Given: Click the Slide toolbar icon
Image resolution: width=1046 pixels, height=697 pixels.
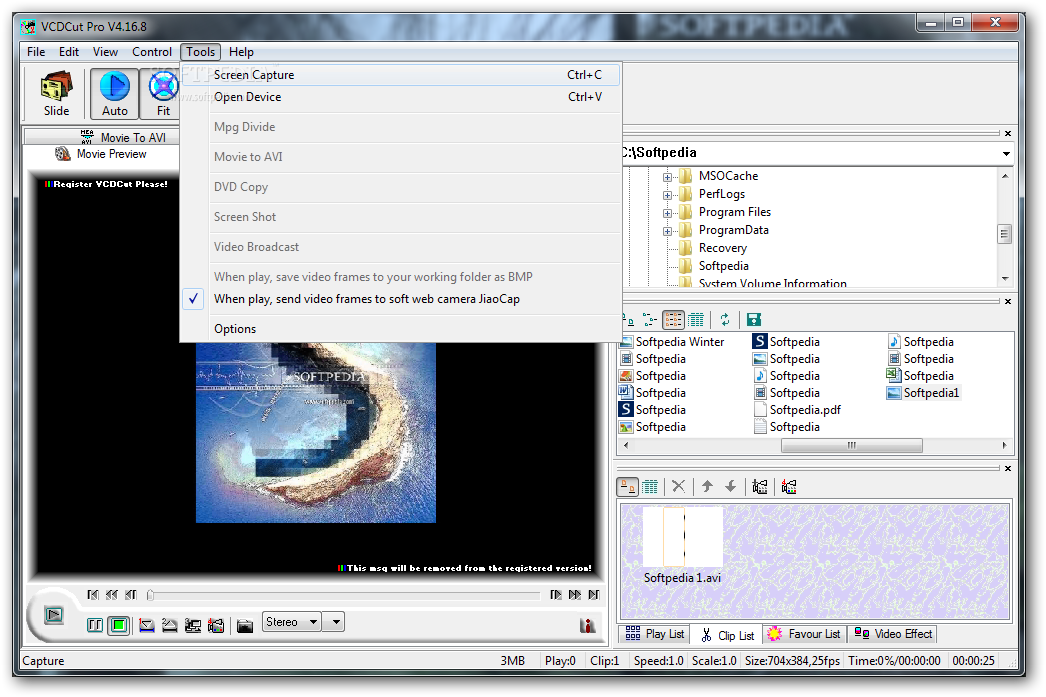Looking at the screenshot, I should 56,93.
